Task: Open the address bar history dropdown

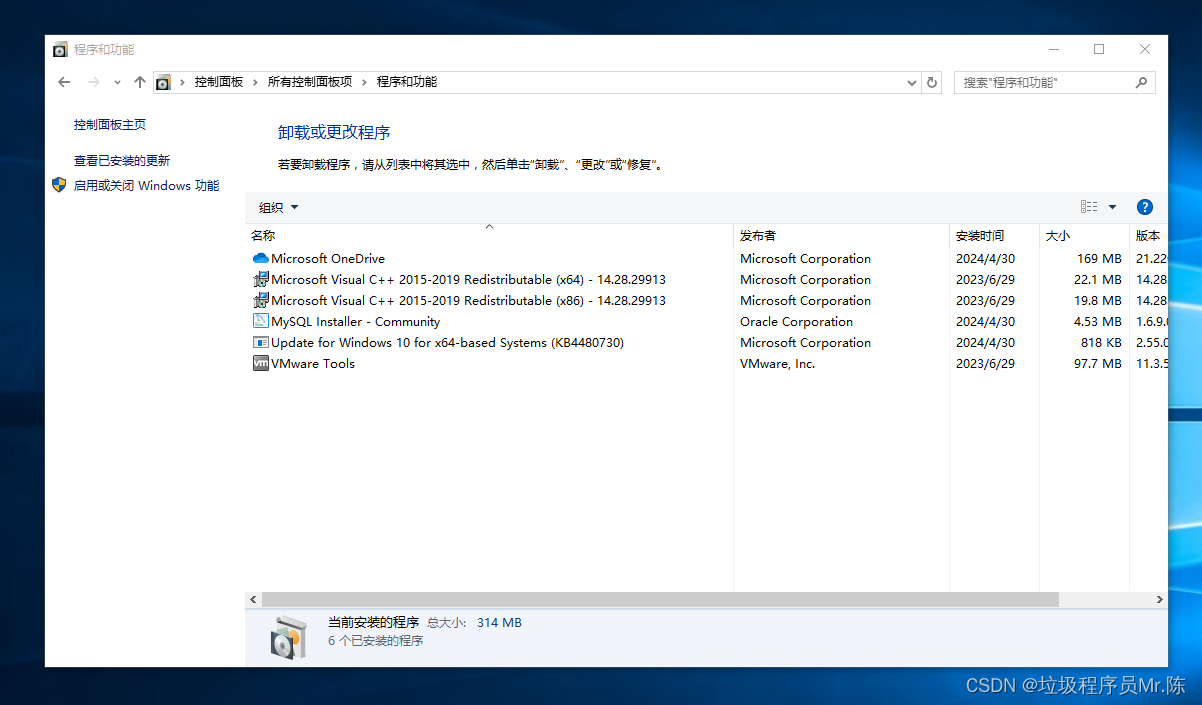Action: pos(911,82)
